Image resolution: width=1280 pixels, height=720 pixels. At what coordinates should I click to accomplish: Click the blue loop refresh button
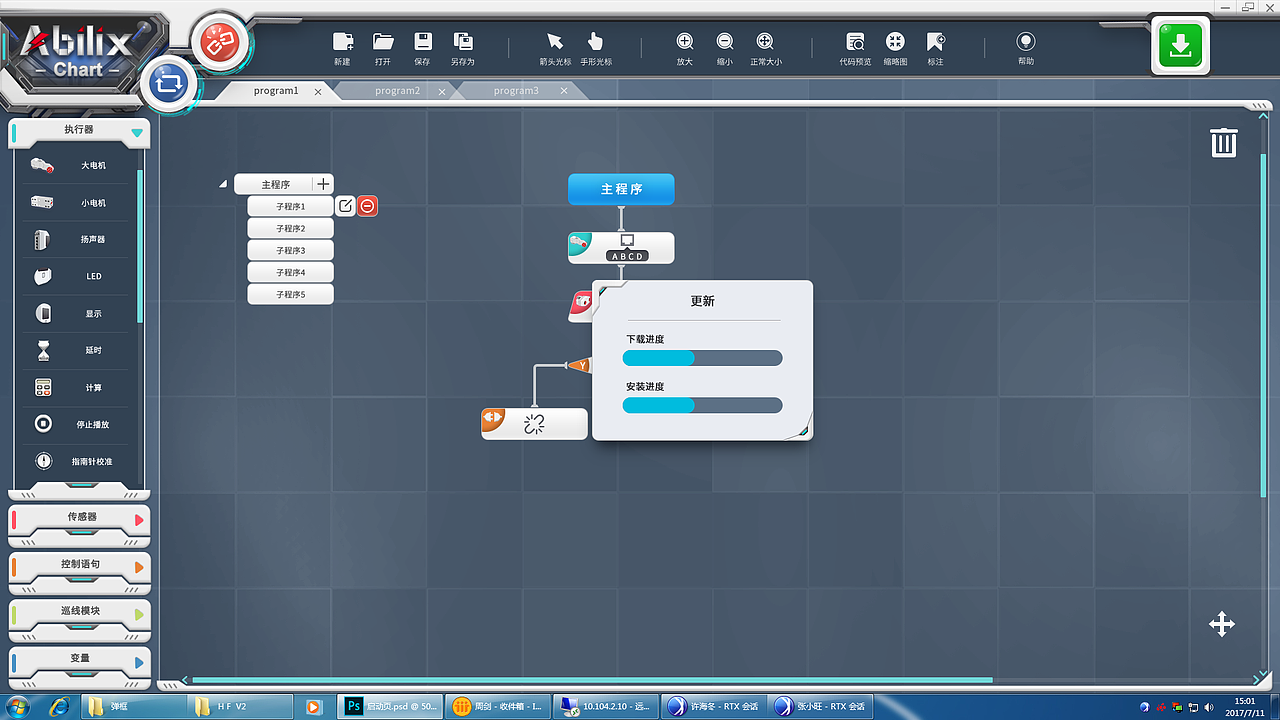coord(171,83)
